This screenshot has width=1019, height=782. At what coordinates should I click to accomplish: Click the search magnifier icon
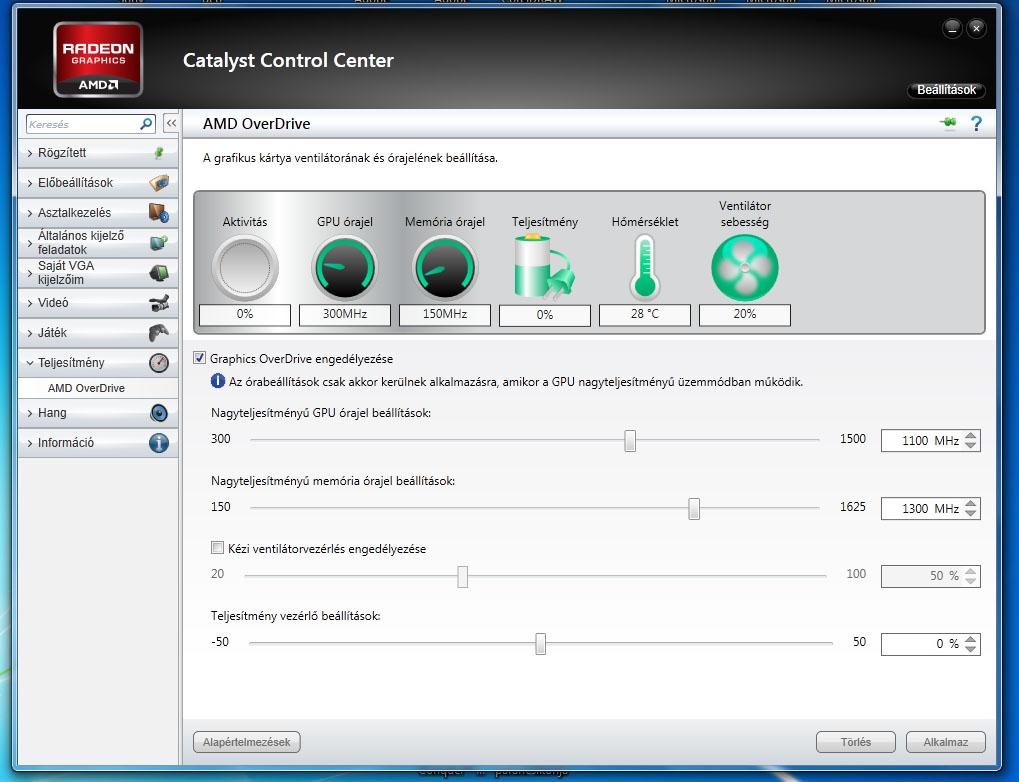146,124
